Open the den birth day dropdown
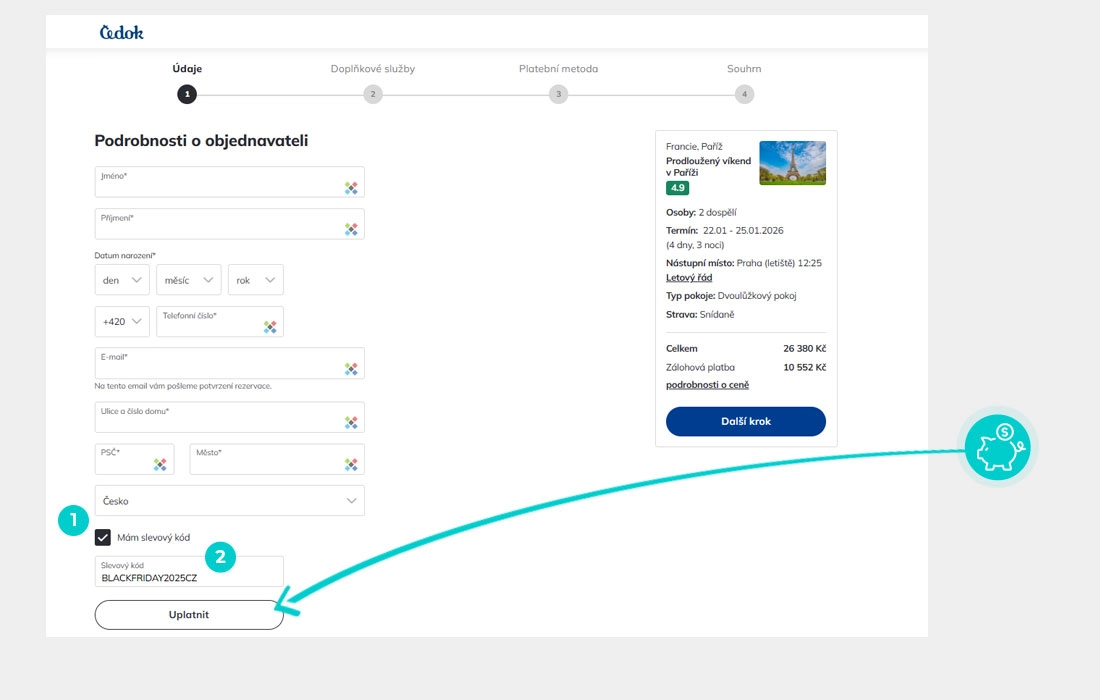 click(x=122, y=280)
